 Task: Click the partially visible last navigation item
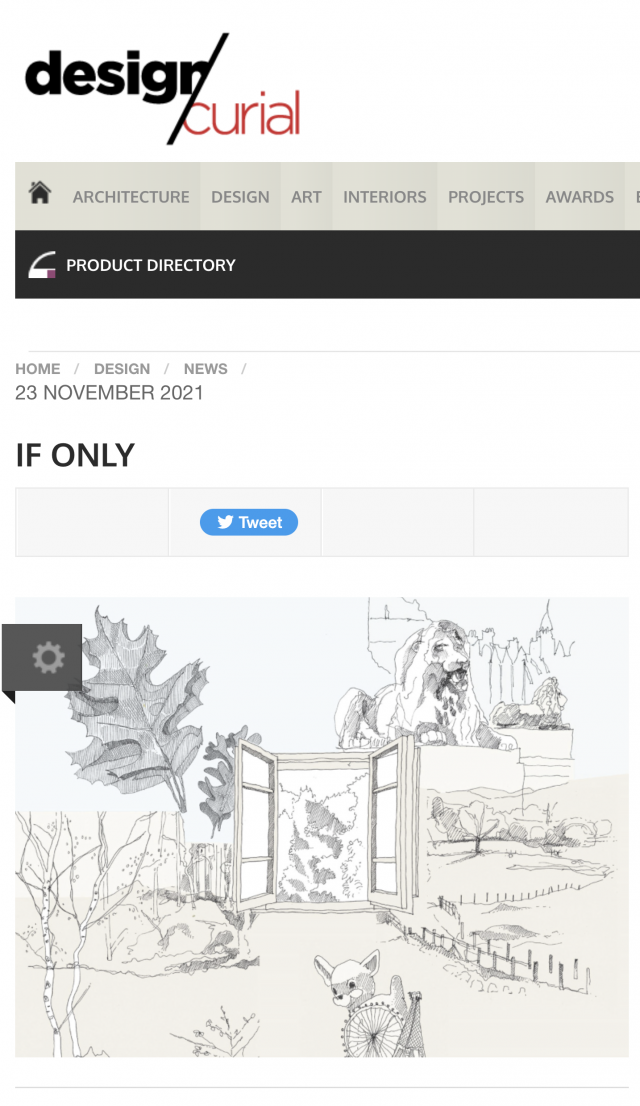(x=633, y=197)
